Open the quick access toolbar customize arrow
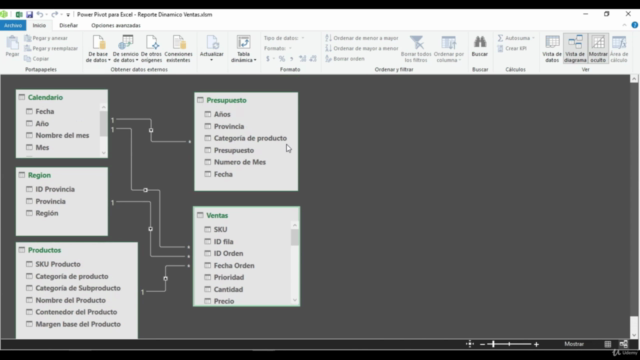The image size is (640, 360). (x=68, y=15)
